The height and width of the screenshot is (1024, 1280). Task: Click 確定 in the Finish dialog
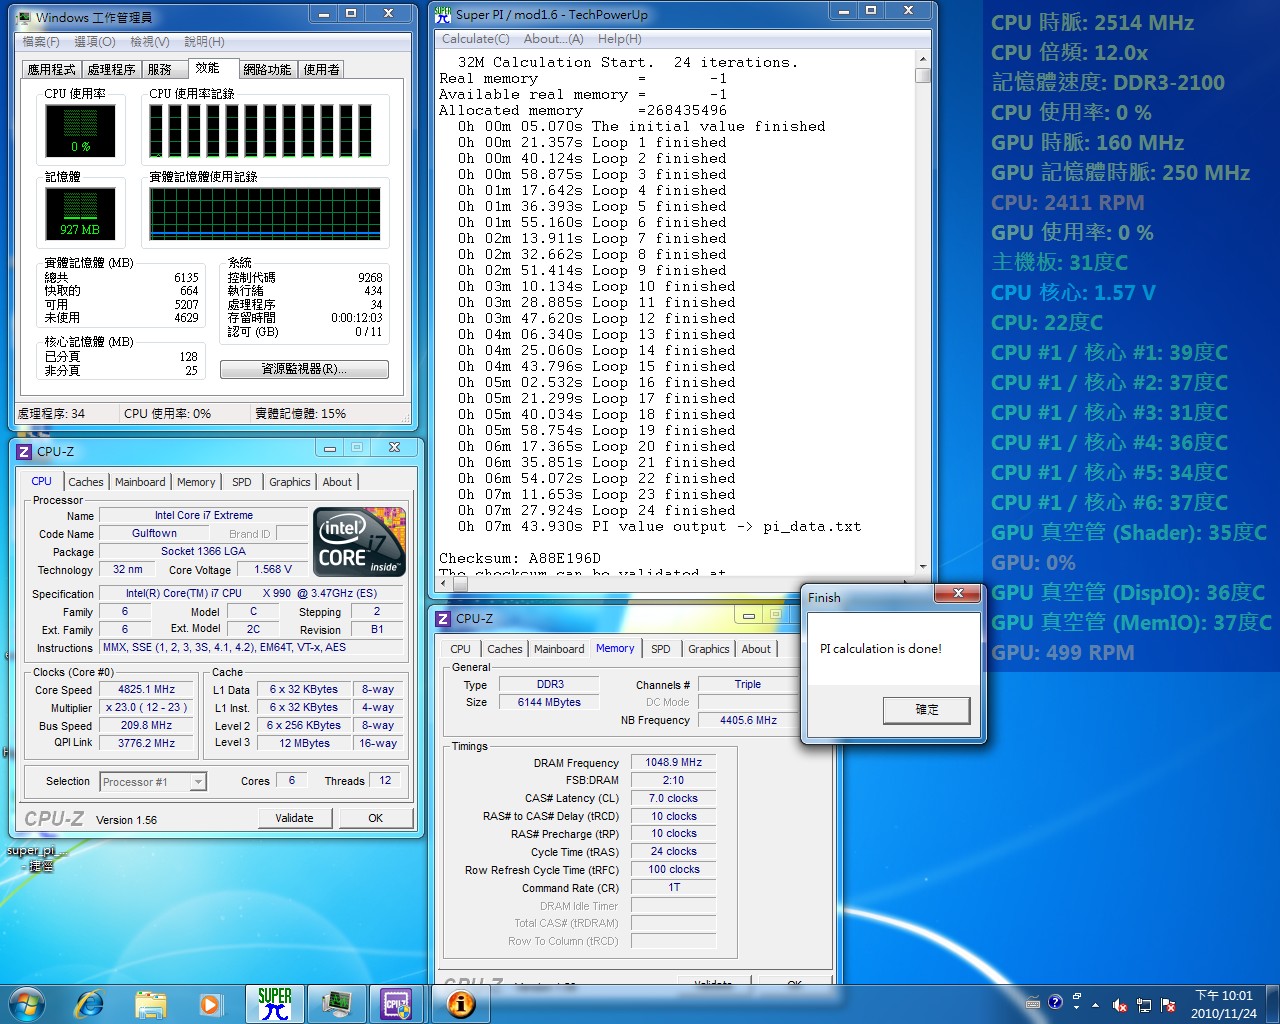coord(927,710)
